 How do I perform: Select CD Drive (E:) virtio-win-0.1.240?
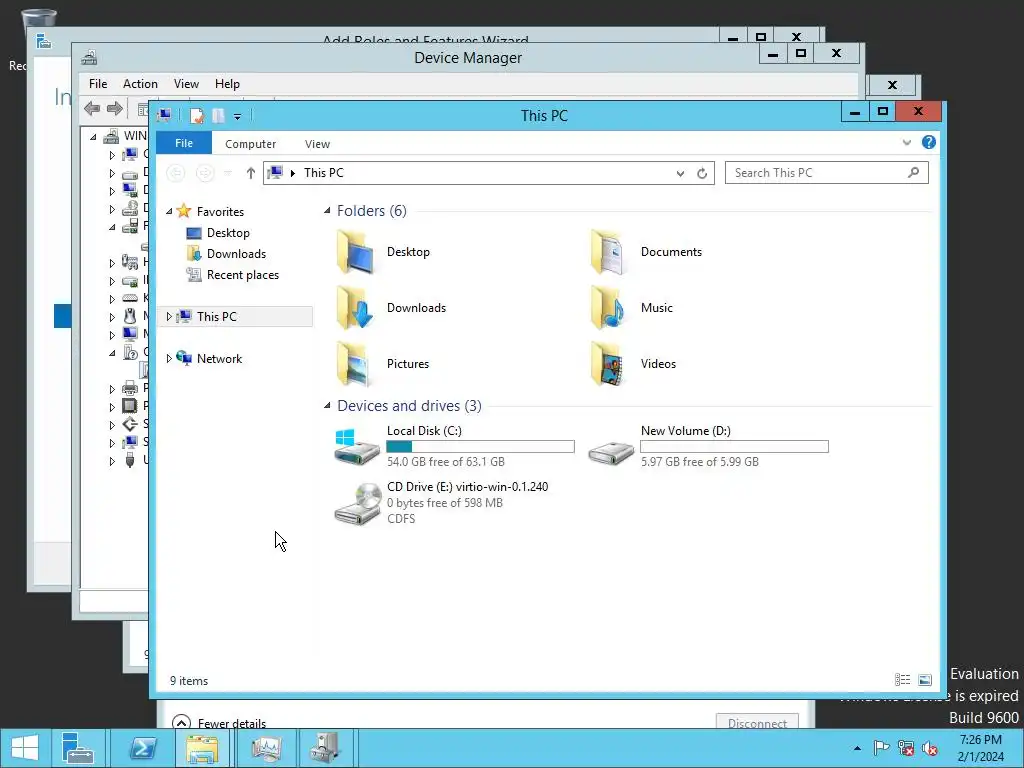click(x=441, y=503)
